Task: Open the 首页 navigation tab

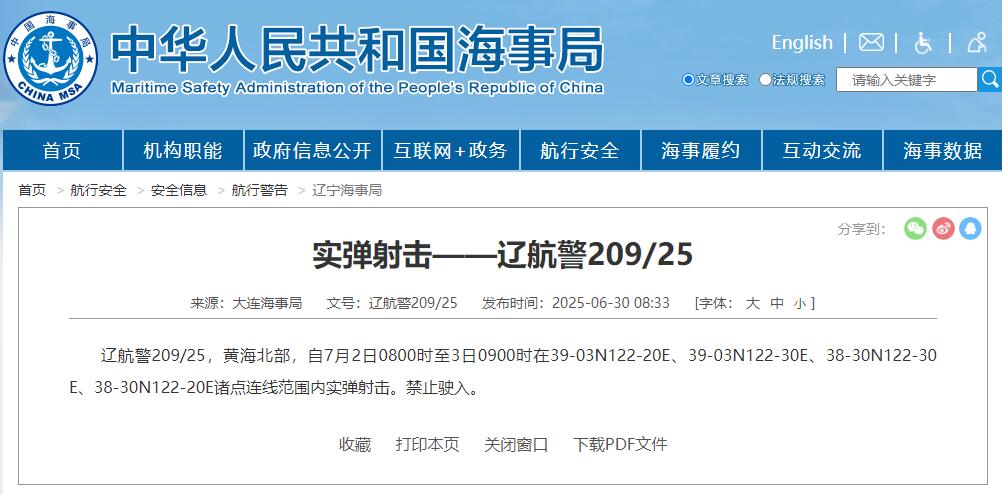Action: click(62, 150)
